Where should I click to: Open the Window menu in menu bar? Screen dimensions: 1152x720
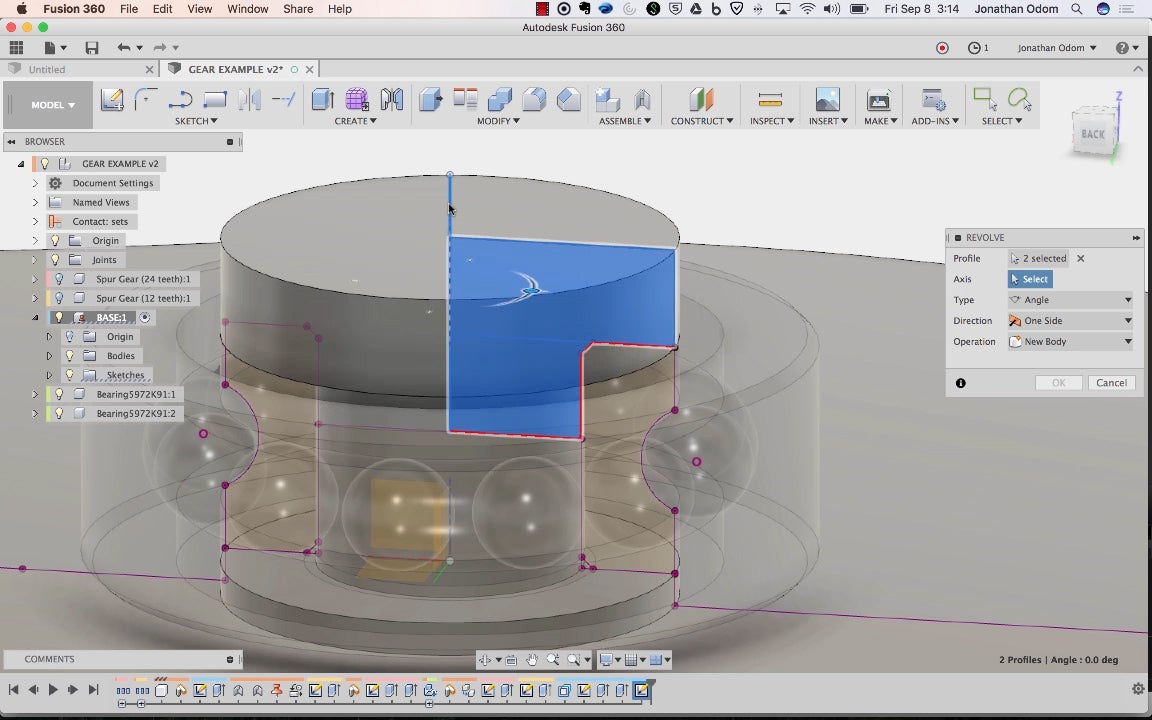pos(247,9)
